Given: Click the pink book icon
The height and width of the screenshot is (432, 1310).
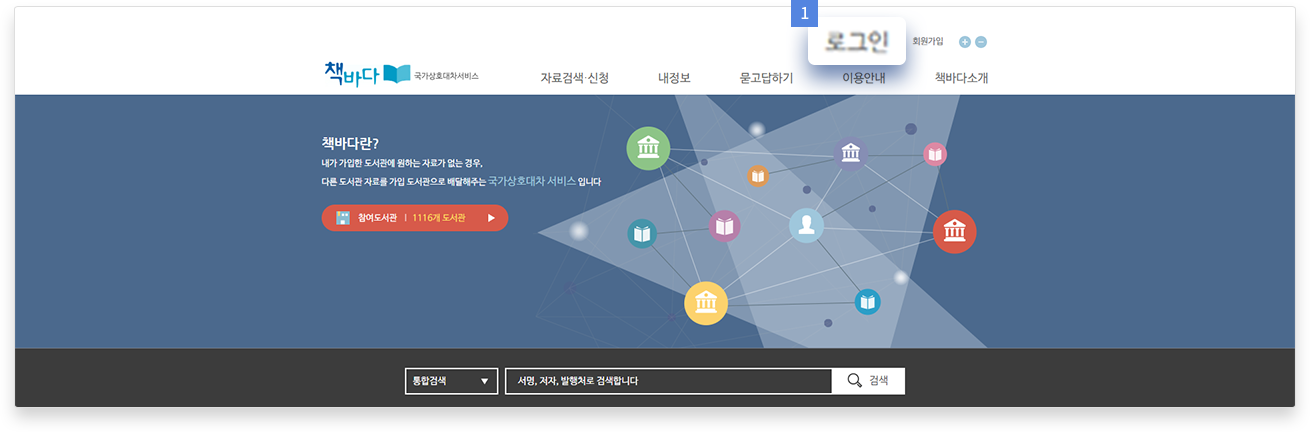Looking at the screenshot, I should coord(935,154).
